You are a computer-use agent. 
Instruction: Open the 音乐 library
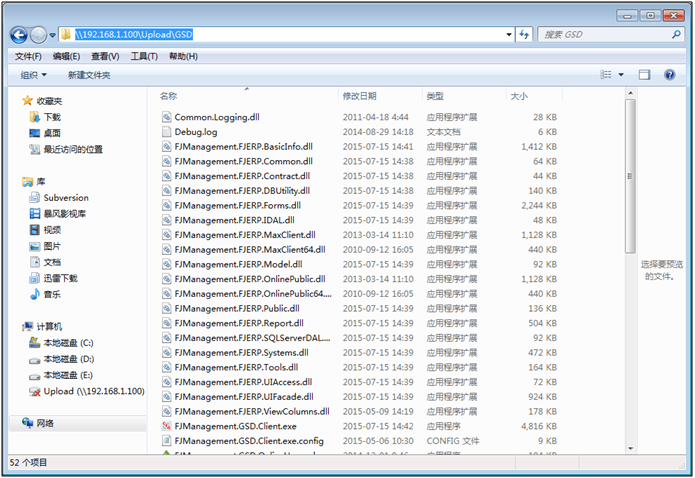(x=52, y=294)
